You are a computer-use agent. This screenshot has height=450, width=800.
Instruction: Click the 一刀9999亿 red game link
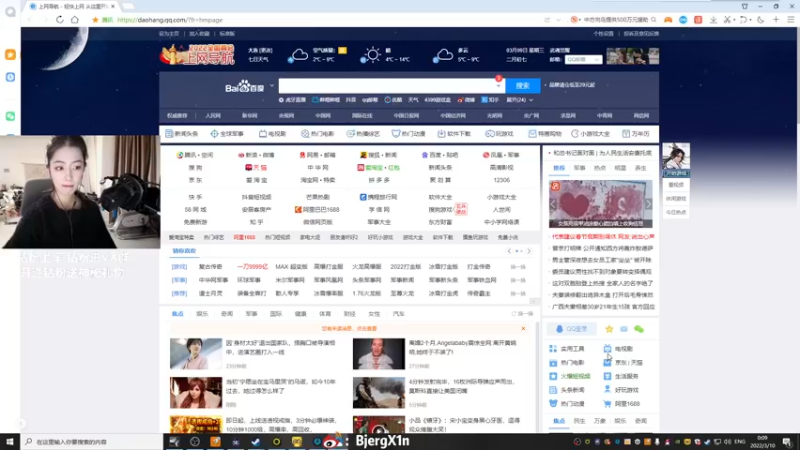coord(252,267)
